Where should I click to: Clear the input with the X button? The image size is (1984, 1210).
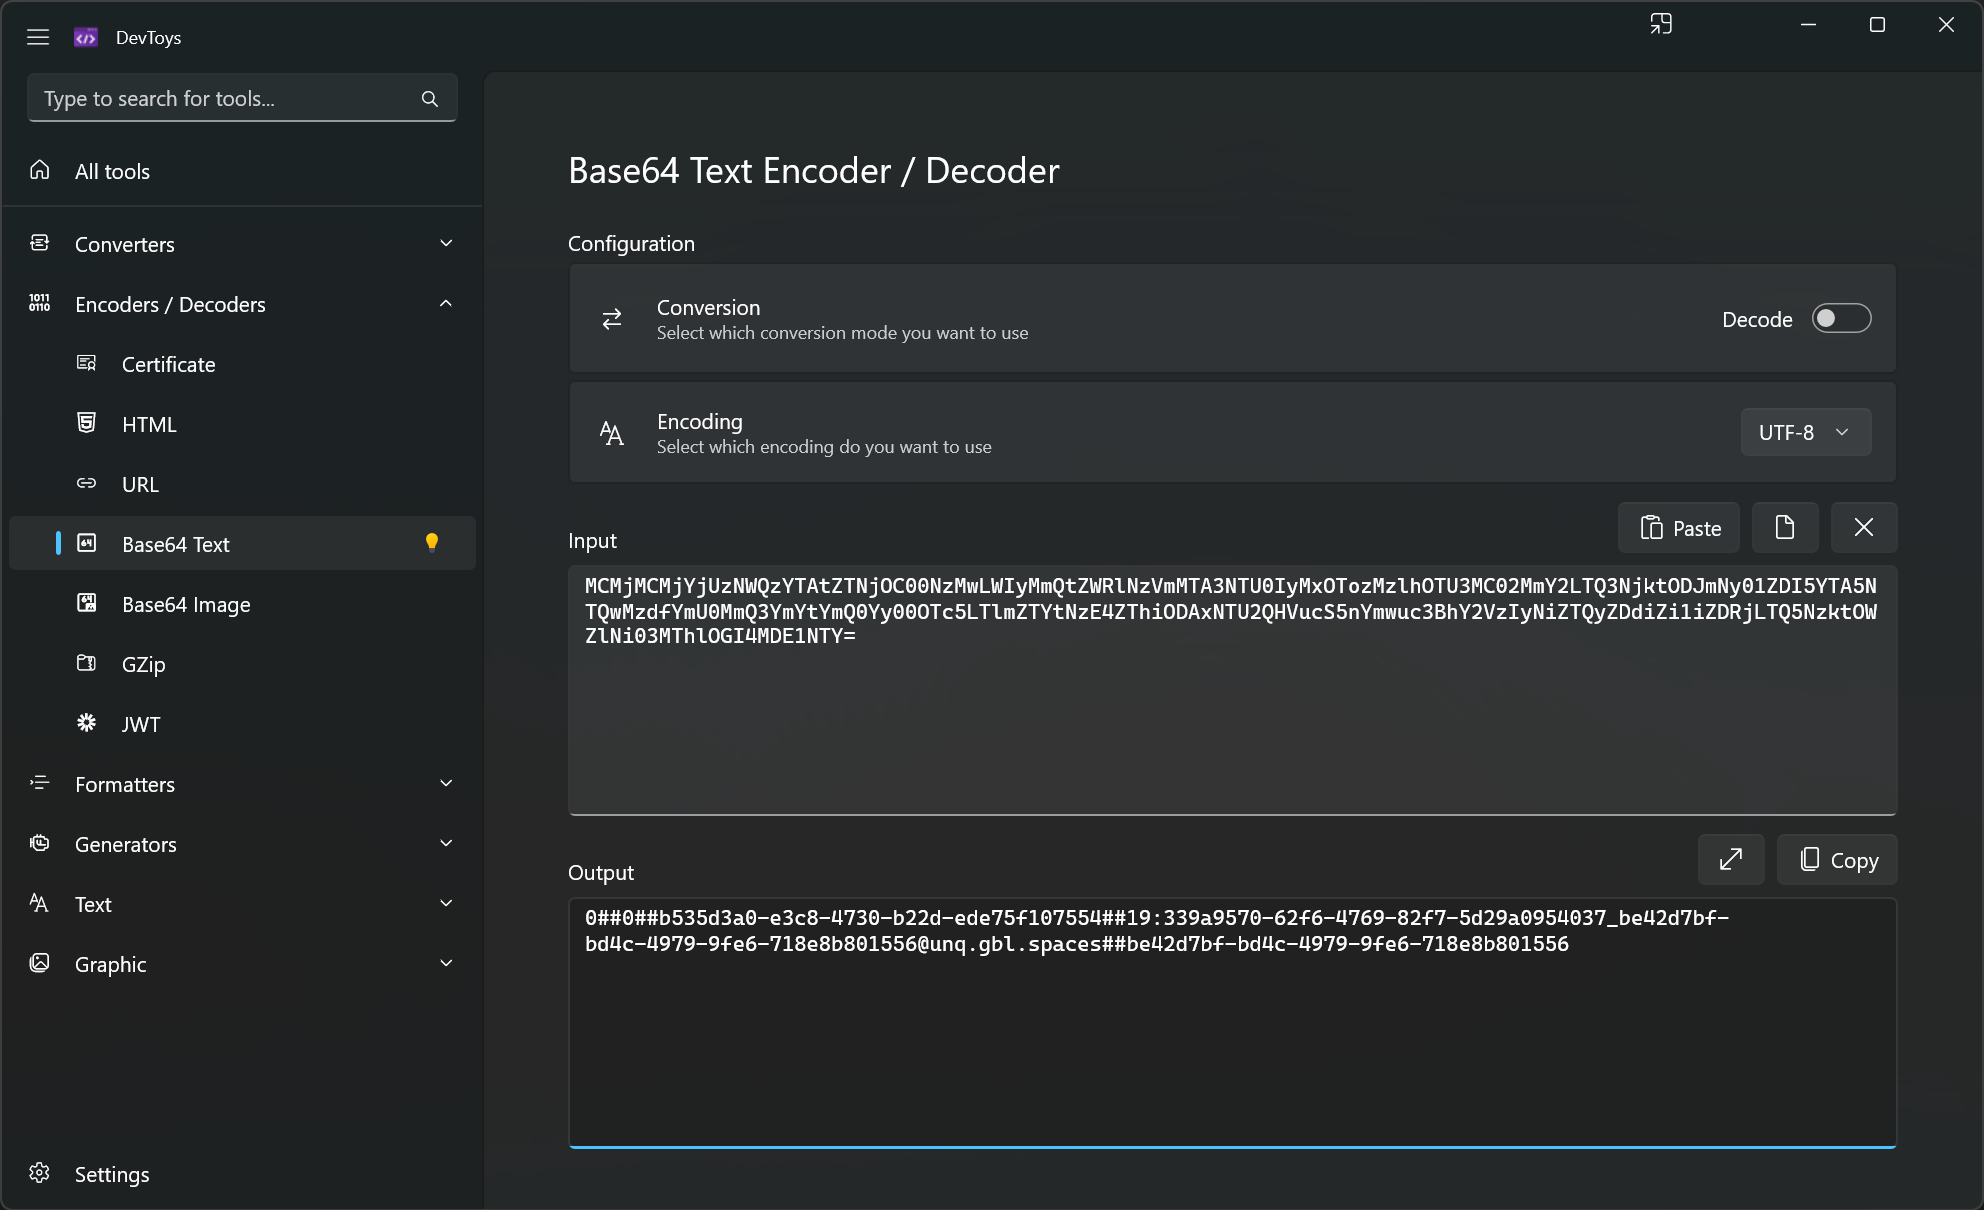click(x=1864, y=527)
